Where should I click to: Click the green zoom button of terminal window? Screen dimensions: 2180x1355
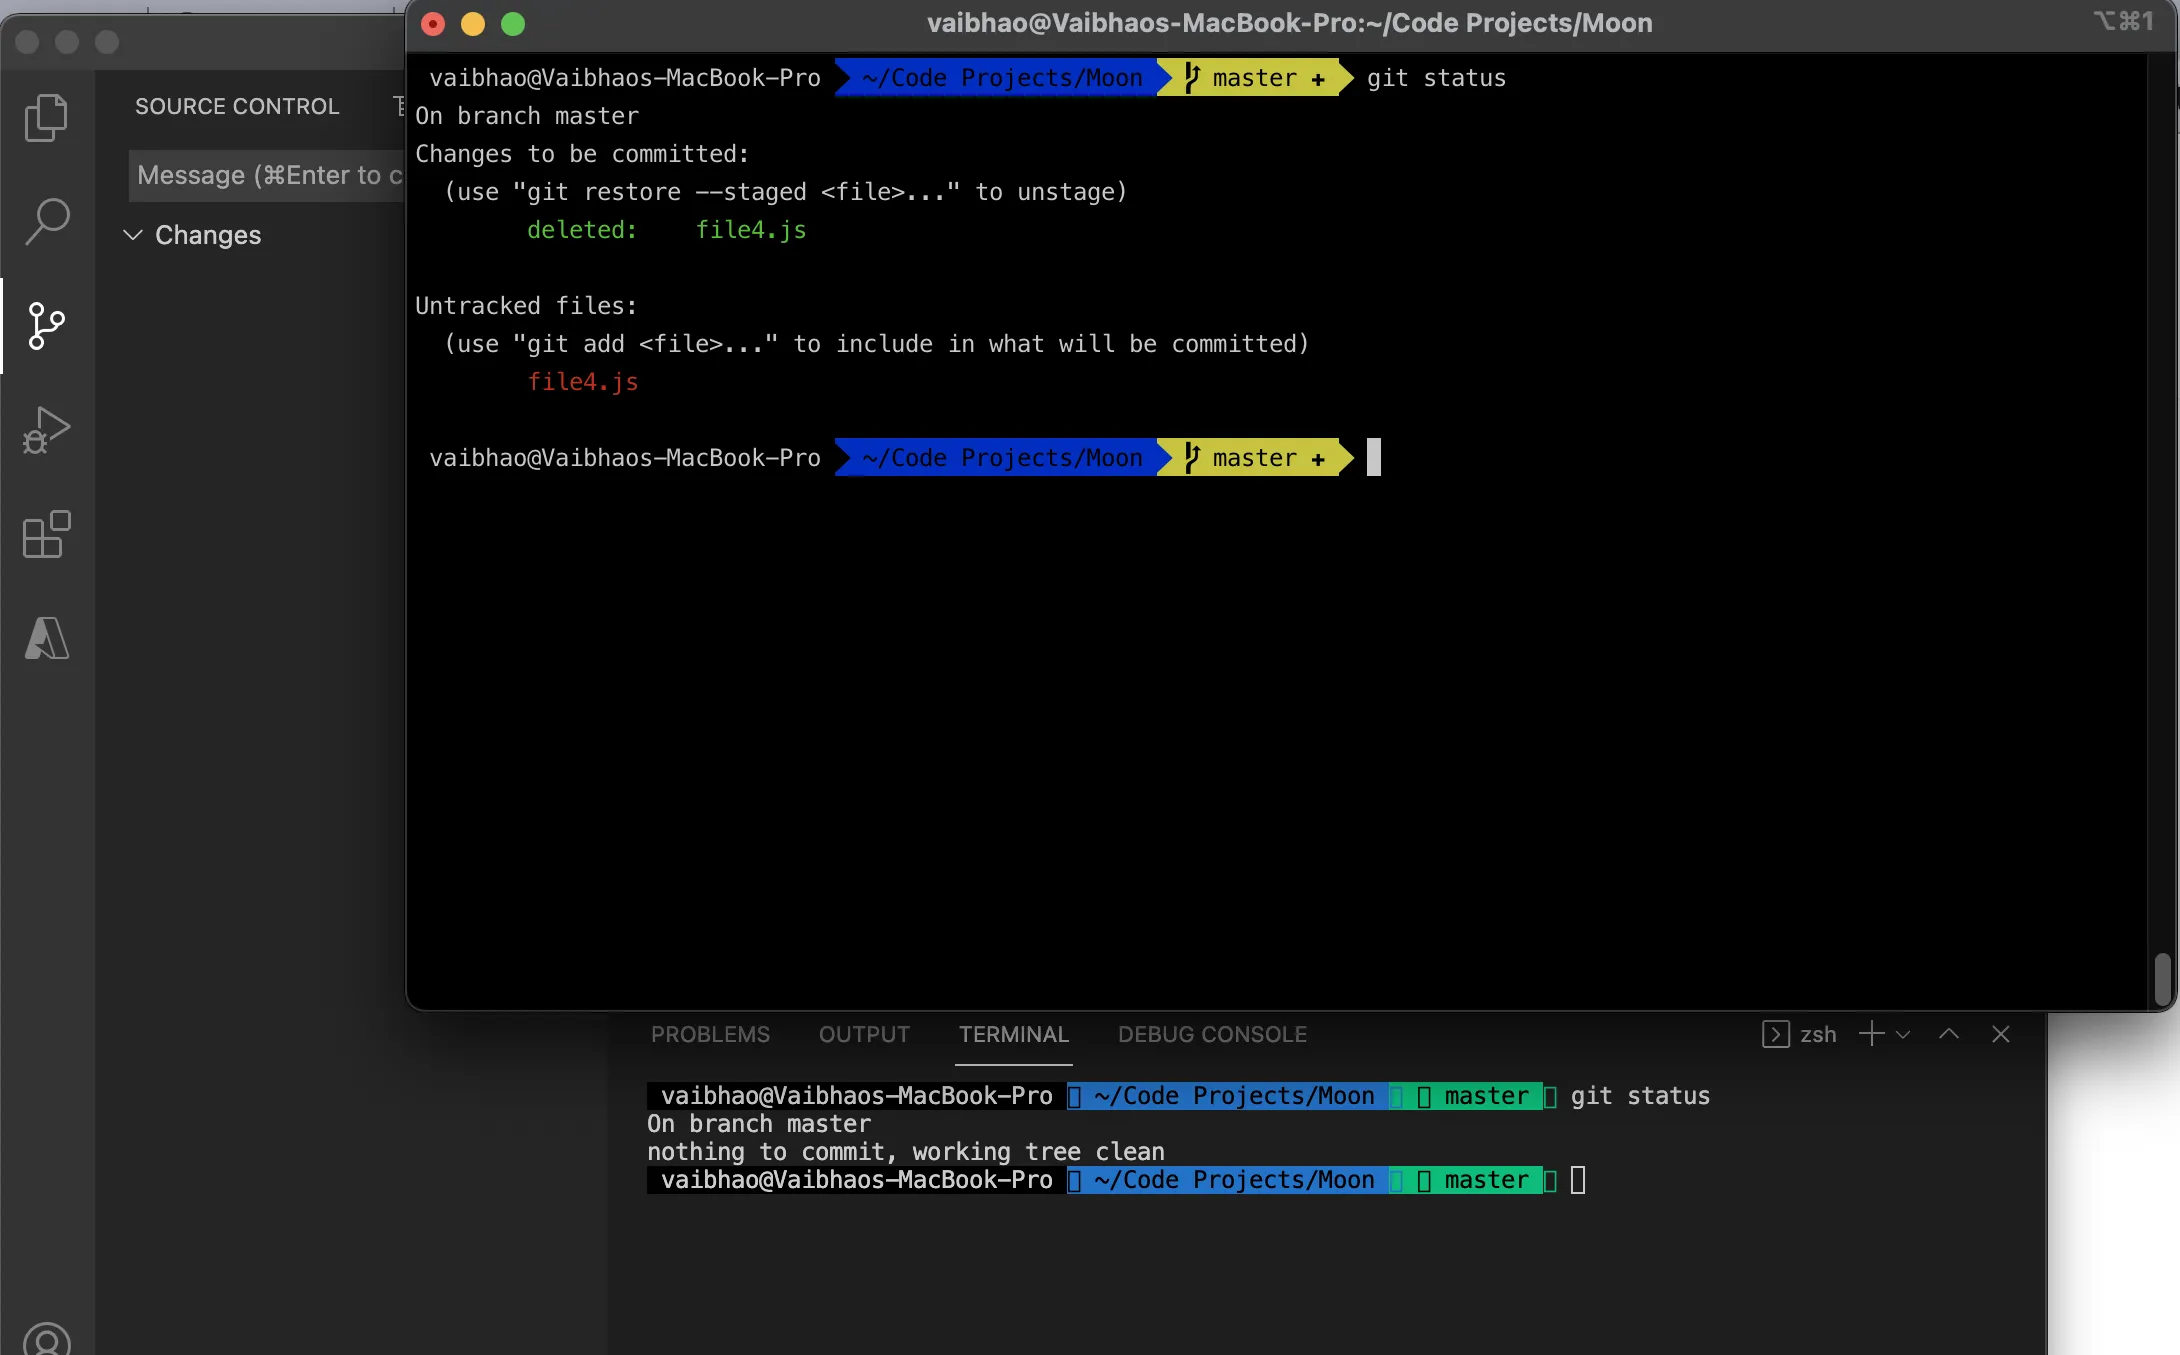click(513, 24)
